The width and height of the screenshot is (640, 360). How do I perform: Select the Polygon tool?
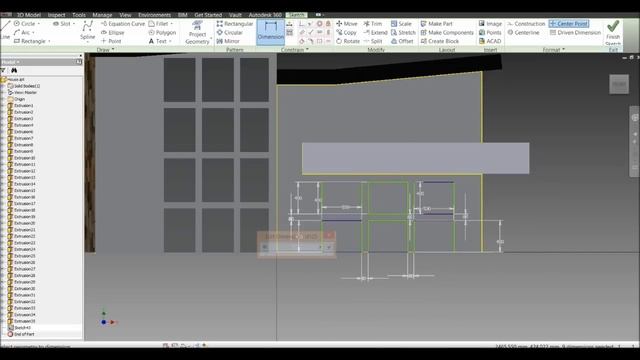(162, 32)
